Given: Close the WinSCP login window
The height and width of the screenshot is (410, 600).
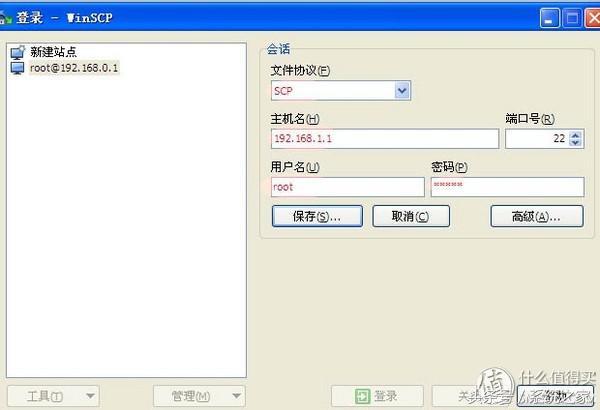Looking at the screenshot, I should pyautogui.click(x=593, y=18).
